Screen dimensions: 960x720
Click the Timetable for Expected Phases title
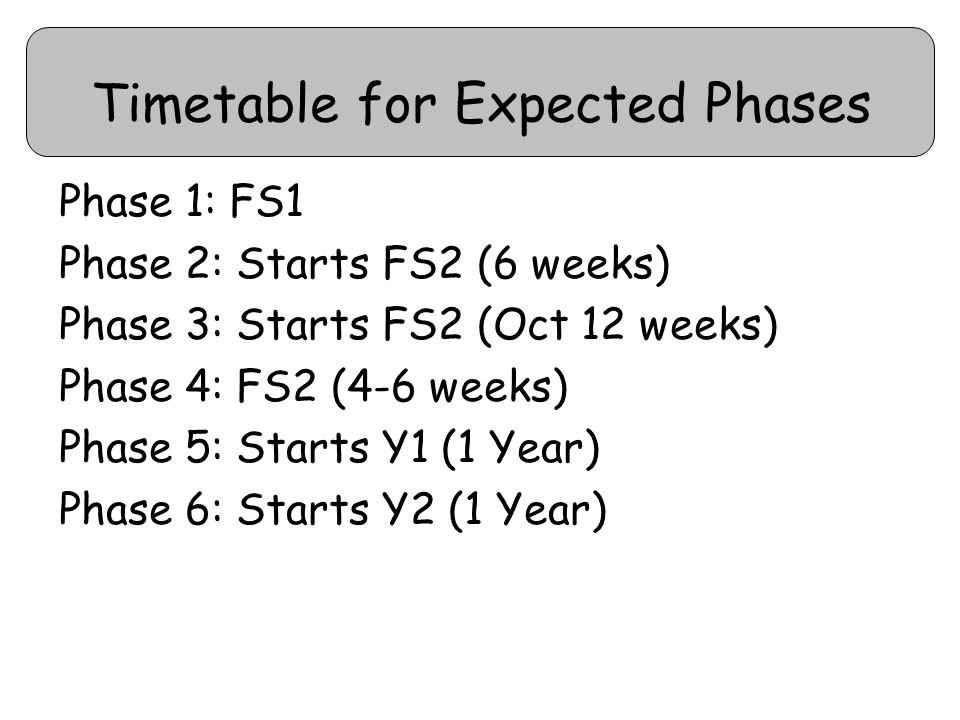[482, 103]
